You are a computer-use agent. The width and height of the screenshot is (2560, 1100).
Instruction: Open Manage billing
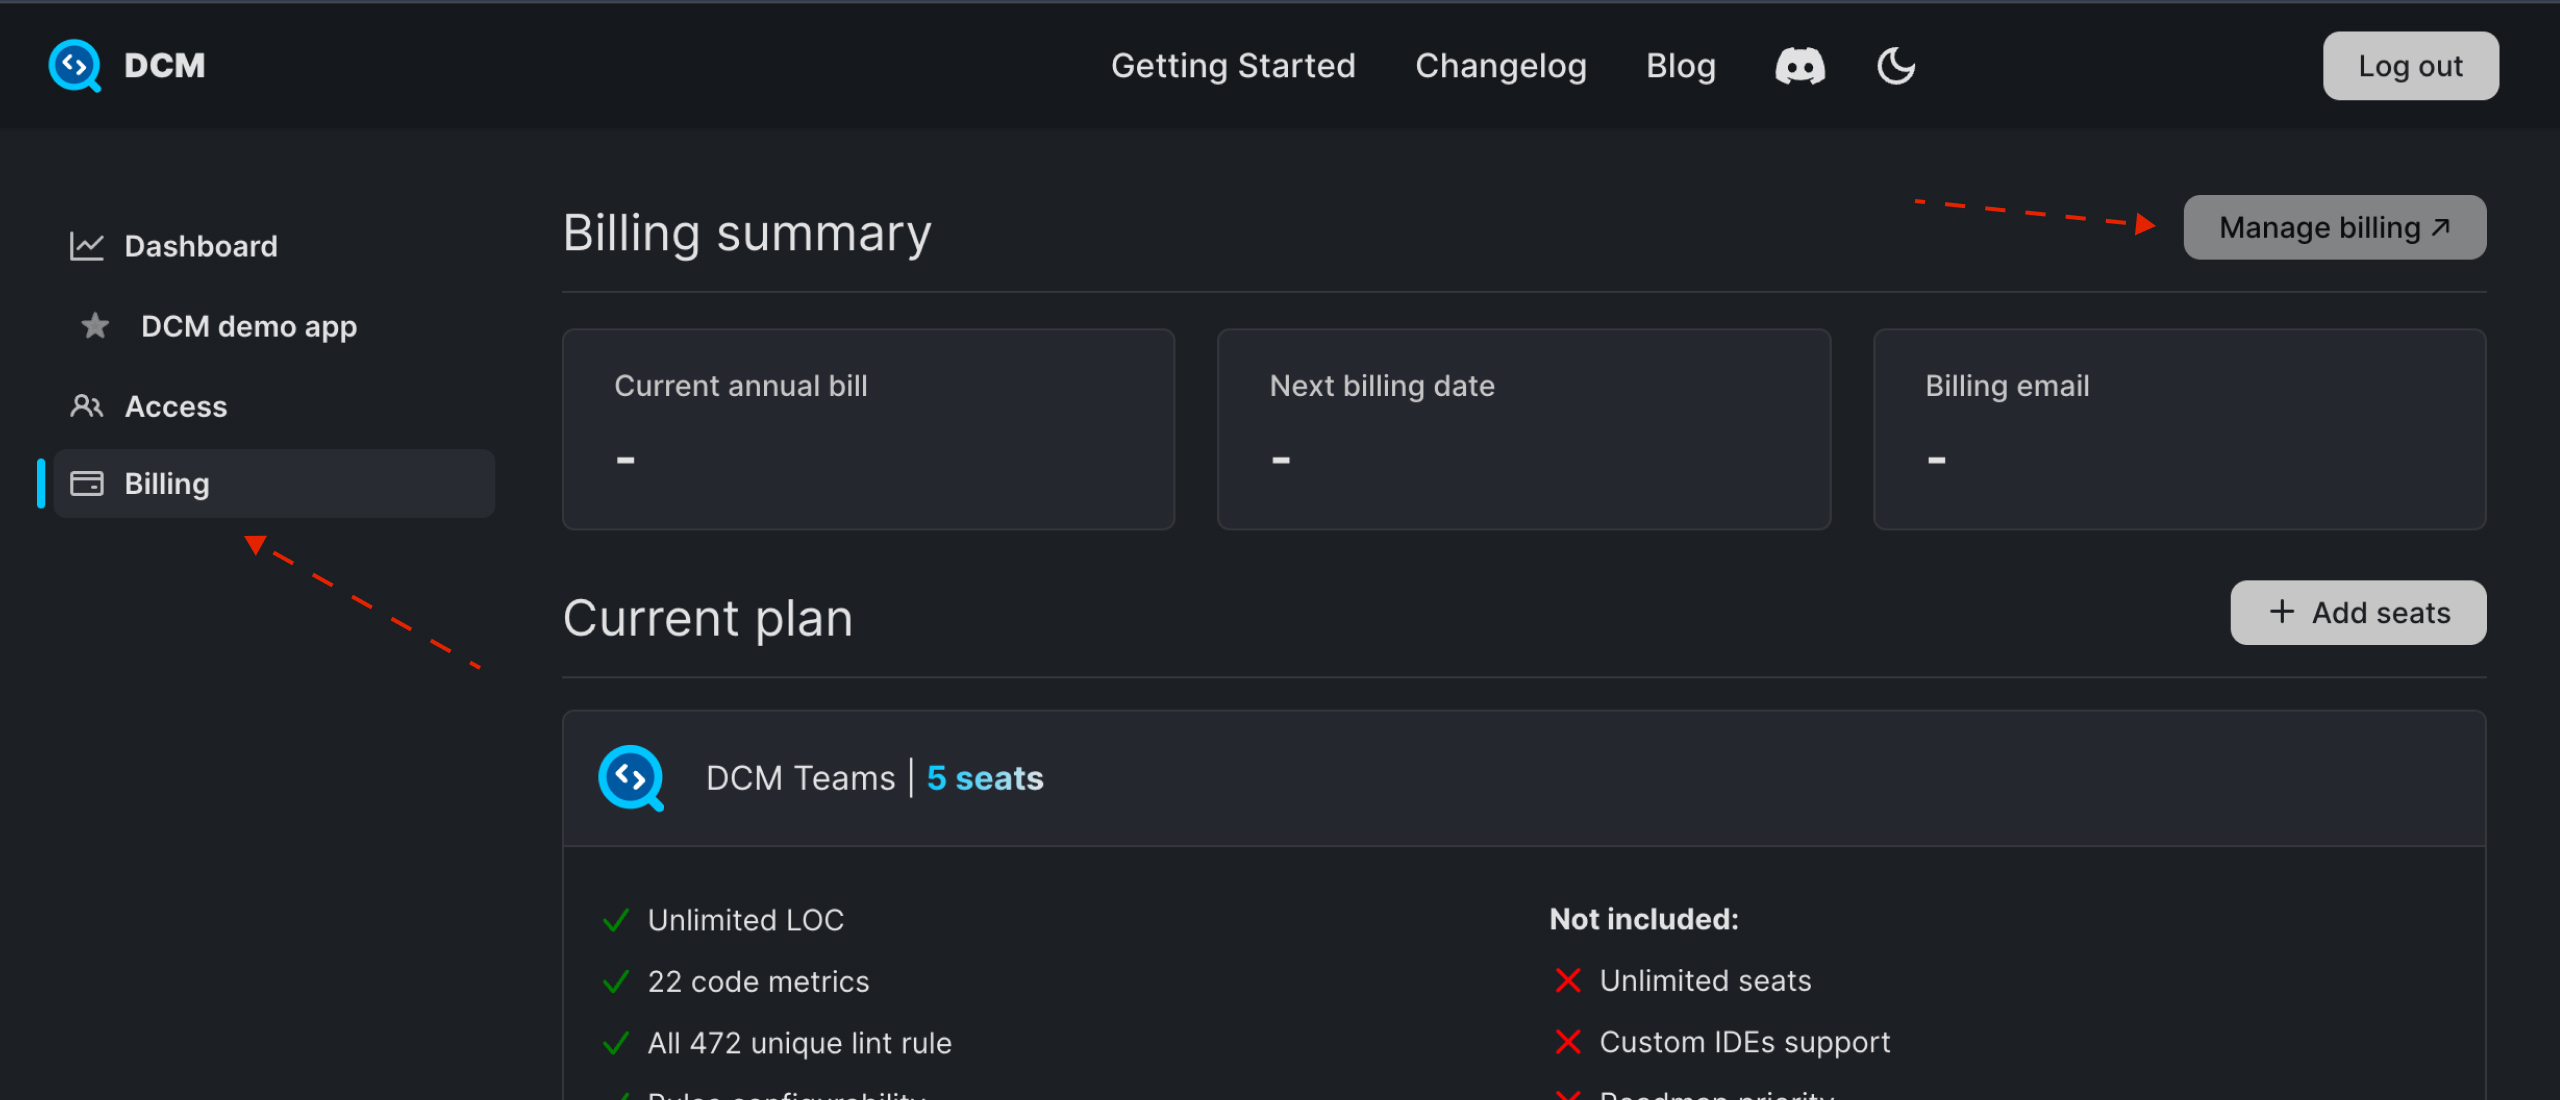2334,227
